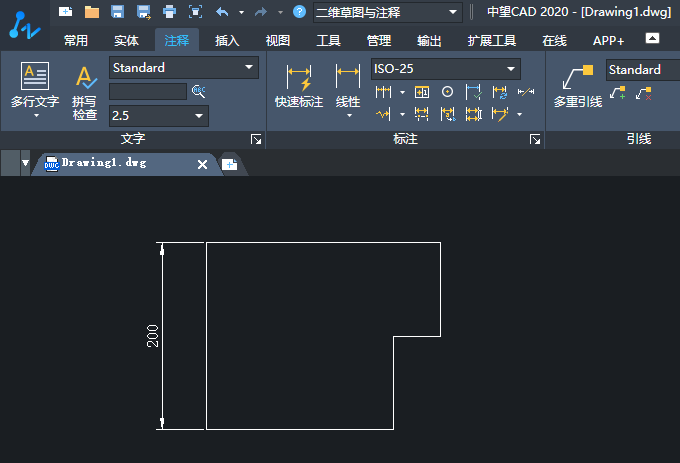Viewport: 680px width, 463px height.
Task: Click the jogged linear dimension icon
Action: (x=383, y=114)
